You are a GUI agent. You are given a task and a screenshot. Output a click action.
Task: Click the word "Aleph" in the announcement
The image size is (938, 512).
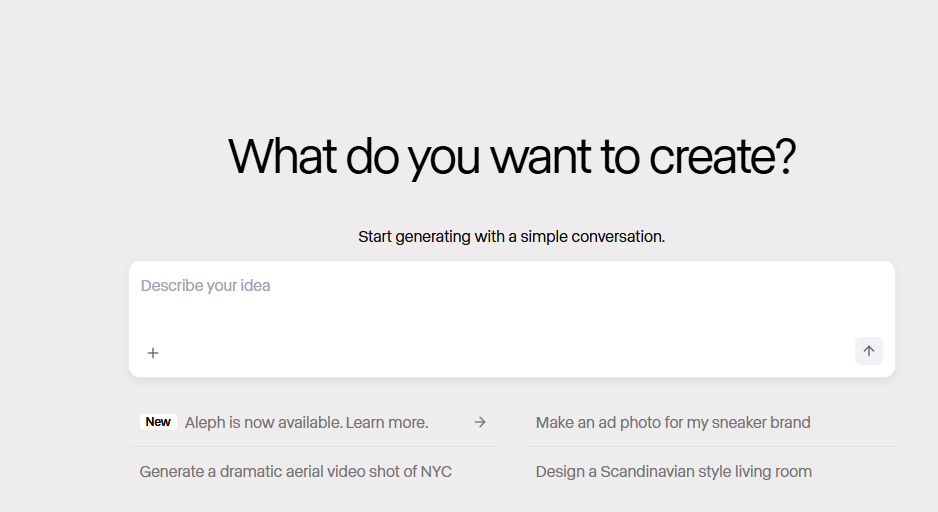coord(206,422)
